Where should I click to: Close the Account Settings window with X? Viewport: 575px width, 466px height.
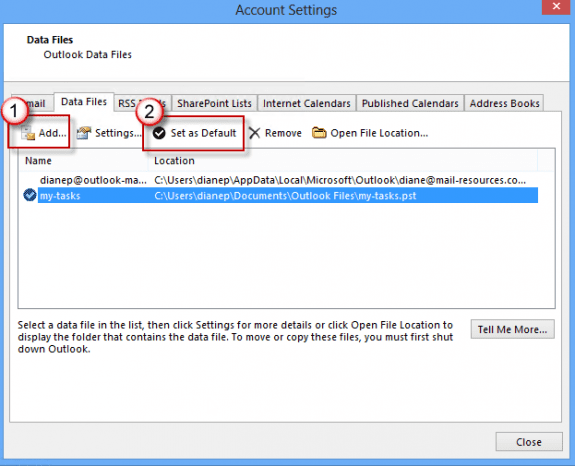click(x=556, y=7)
